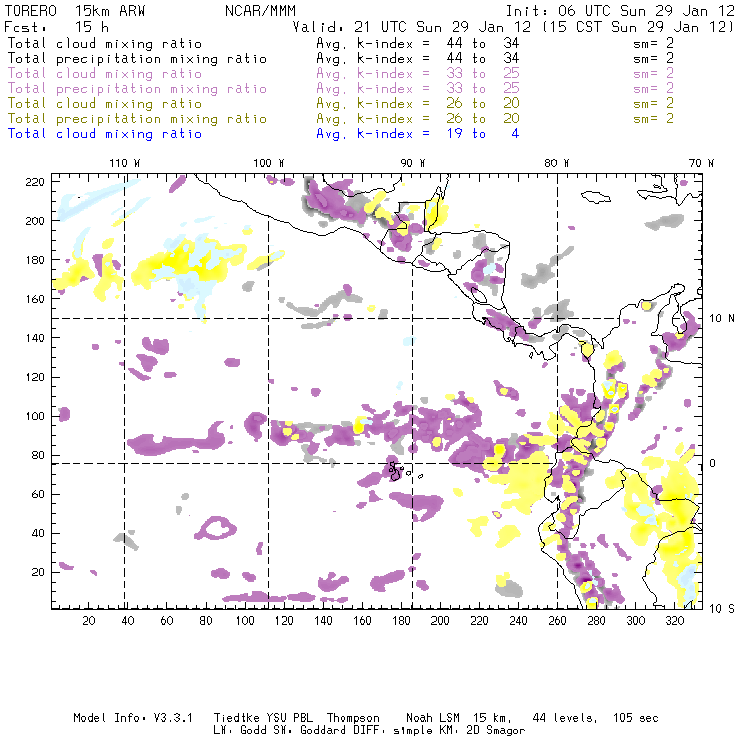
Task: Click the '0' equator latitude label
Action: coord(712,463)
